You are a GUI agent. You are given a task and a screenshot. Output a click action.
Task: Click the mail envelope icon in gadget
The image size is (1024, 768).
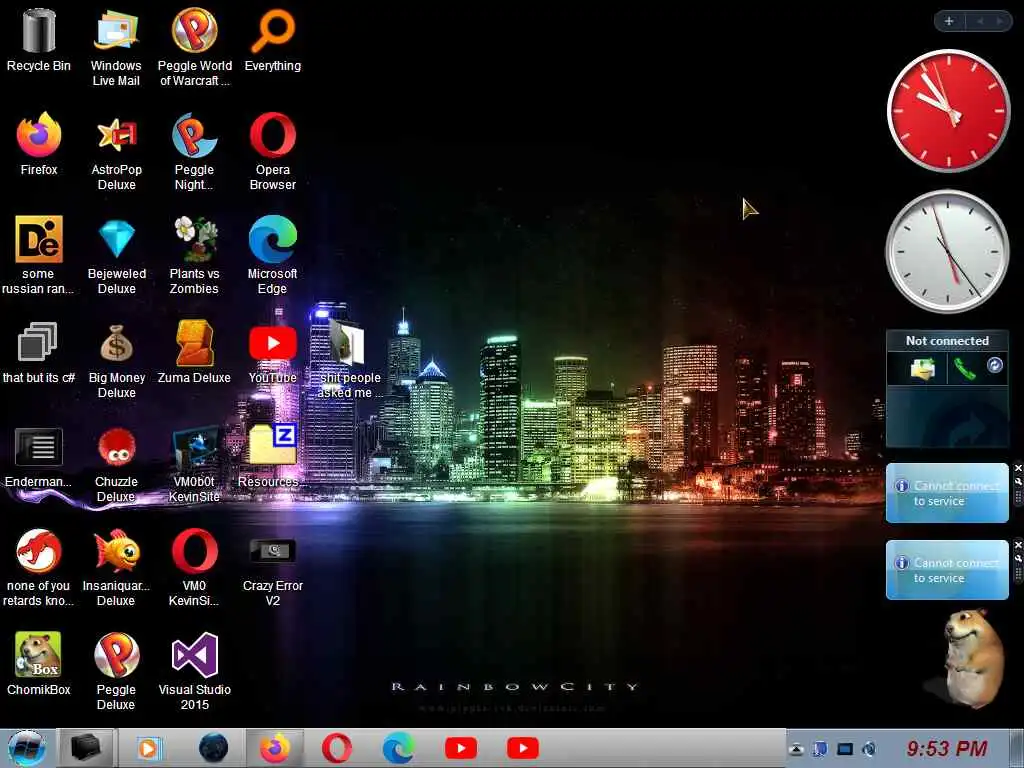coord(923,369)
